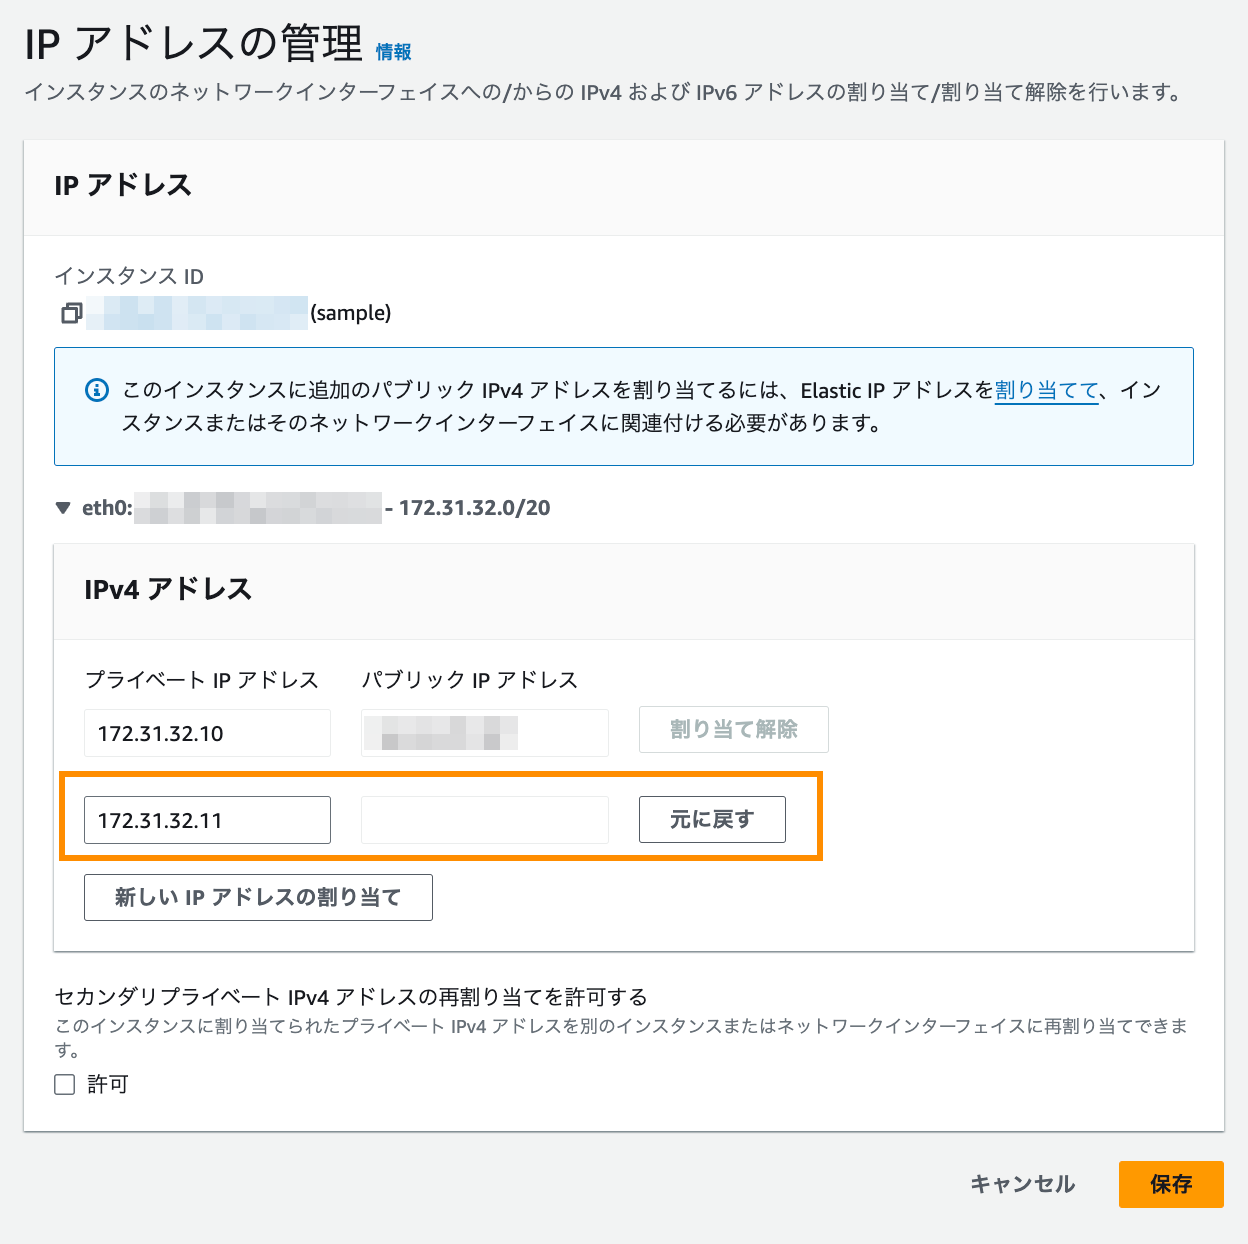The height and width of the screenshot is (1244, 1248).
Task: Click 新しい IP アドレスの割り当て button
Action: coord(258,897)
